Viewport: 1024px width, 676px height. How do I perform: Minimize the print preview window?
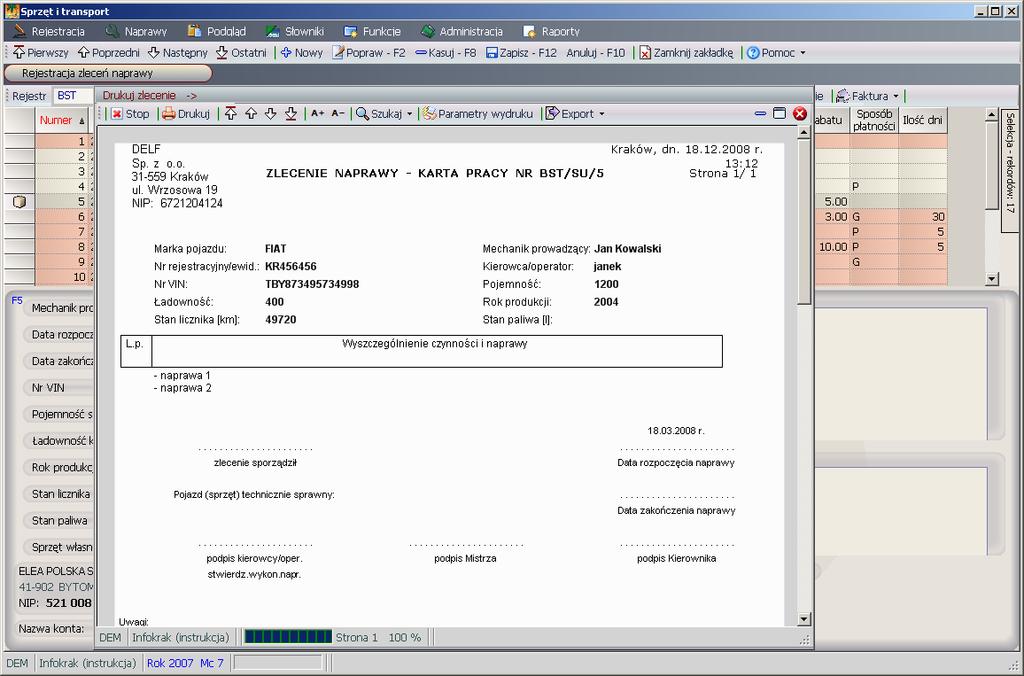[x=760, y=114]
